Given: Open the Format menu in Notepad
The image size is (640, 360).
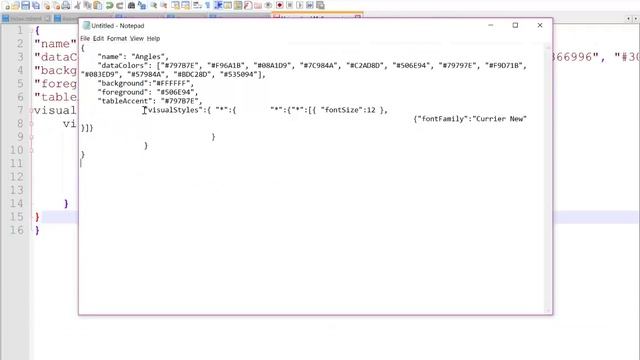Looking at the screenshot, I should coord(117,38).
